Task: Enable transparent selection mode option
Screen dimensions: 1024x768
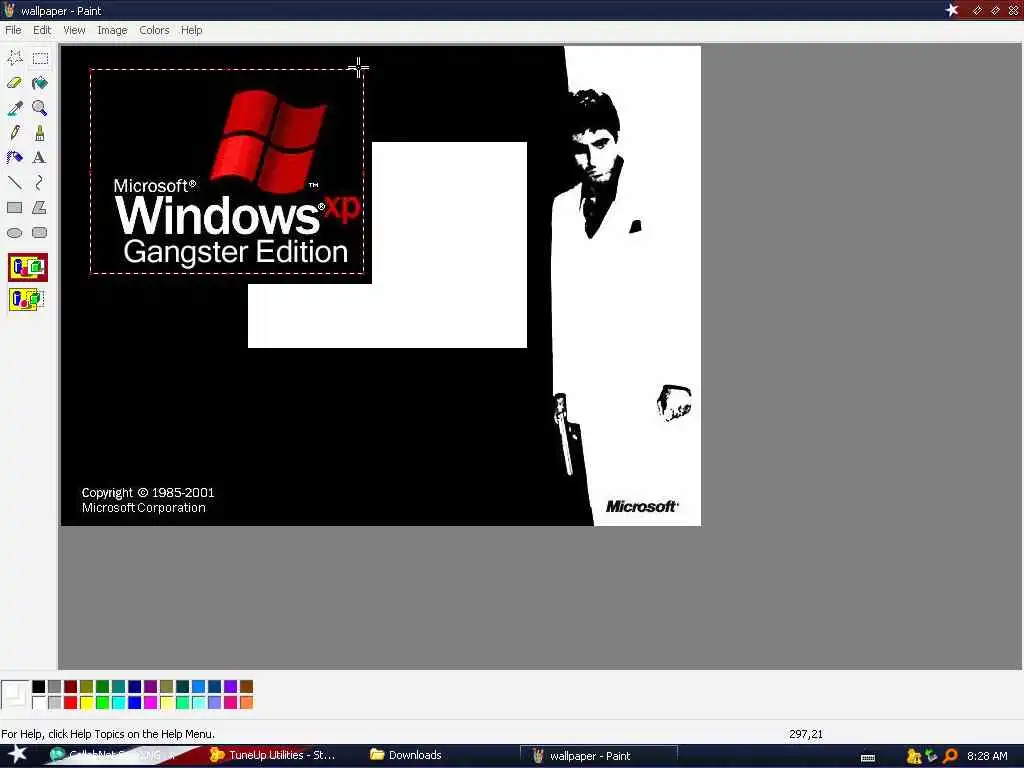Action: [x=27, y=300]
